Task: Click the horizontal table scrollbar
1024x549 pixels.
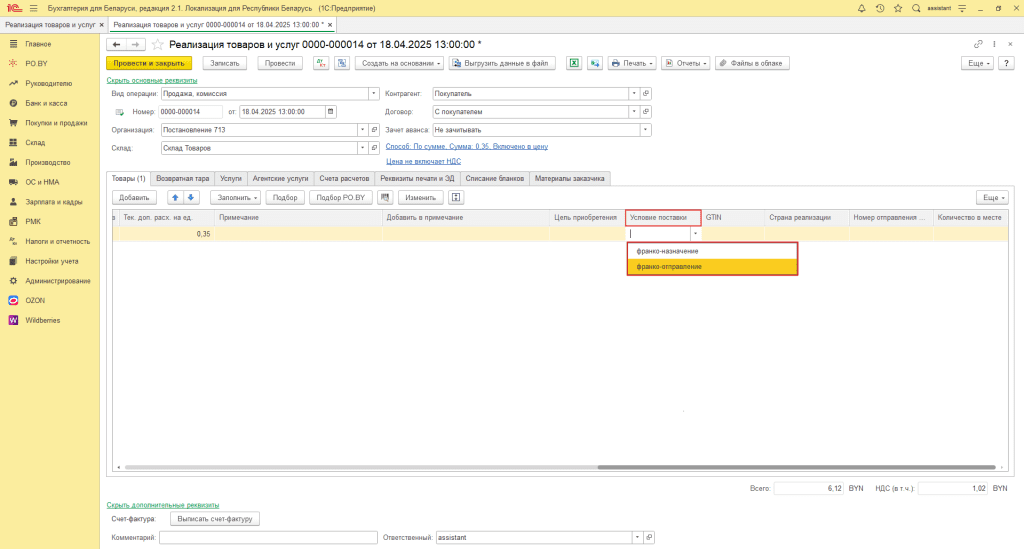Action: point(795,467)
